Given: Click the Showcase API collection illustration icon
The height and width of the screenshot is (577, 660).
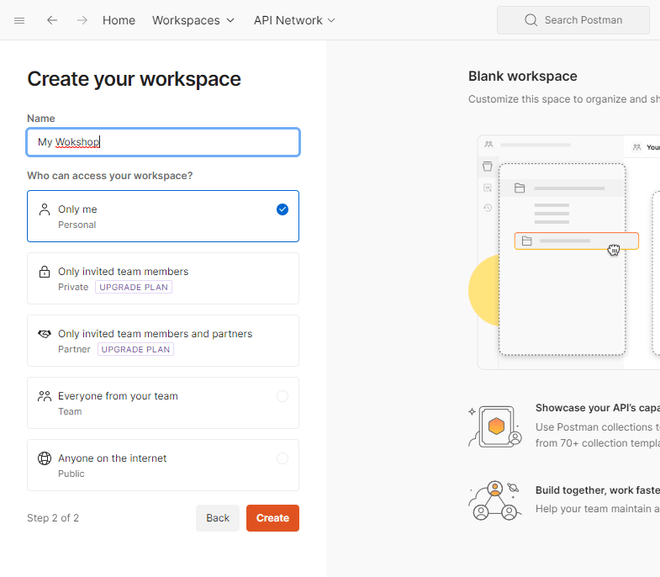Looking at the screenshot, I should click(495, 426).
